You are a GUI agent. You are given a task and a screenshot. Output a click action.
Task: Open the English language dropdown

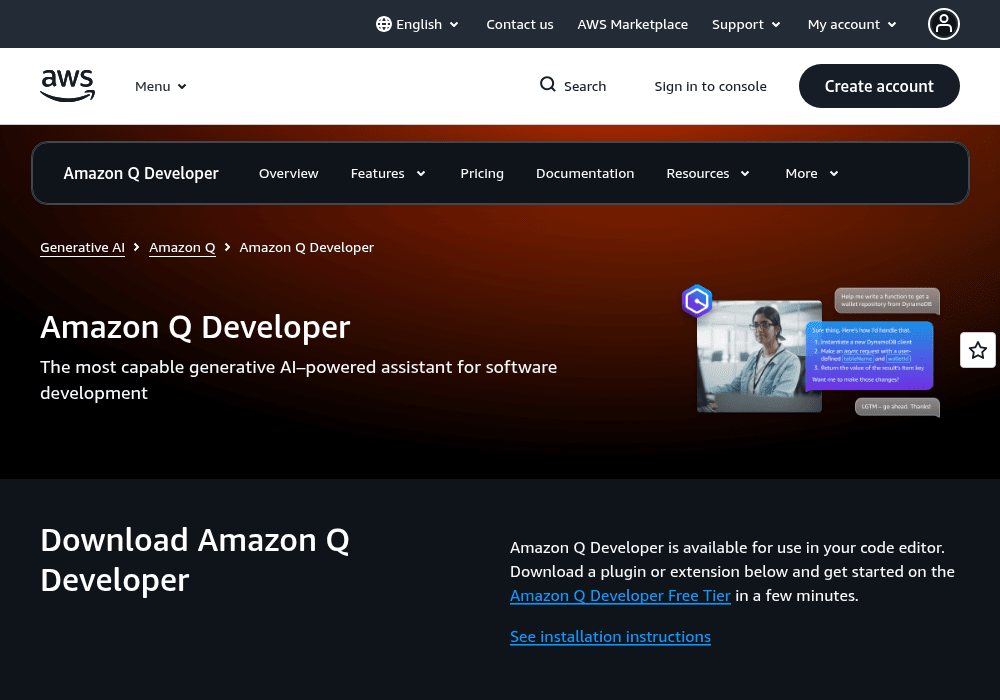418,24
